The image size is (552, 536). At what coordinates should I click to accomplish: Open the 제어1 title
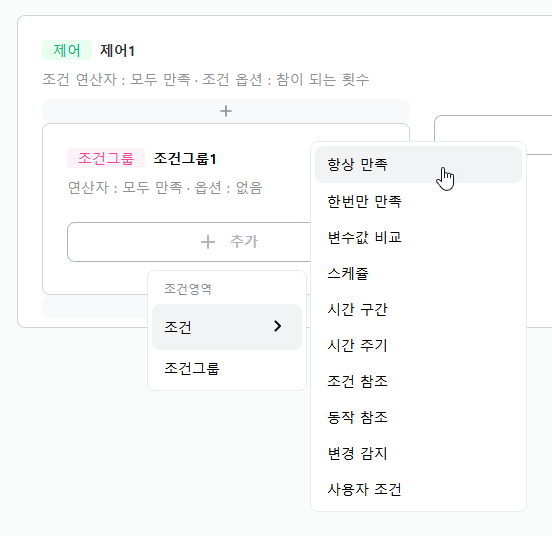(118, 50)
